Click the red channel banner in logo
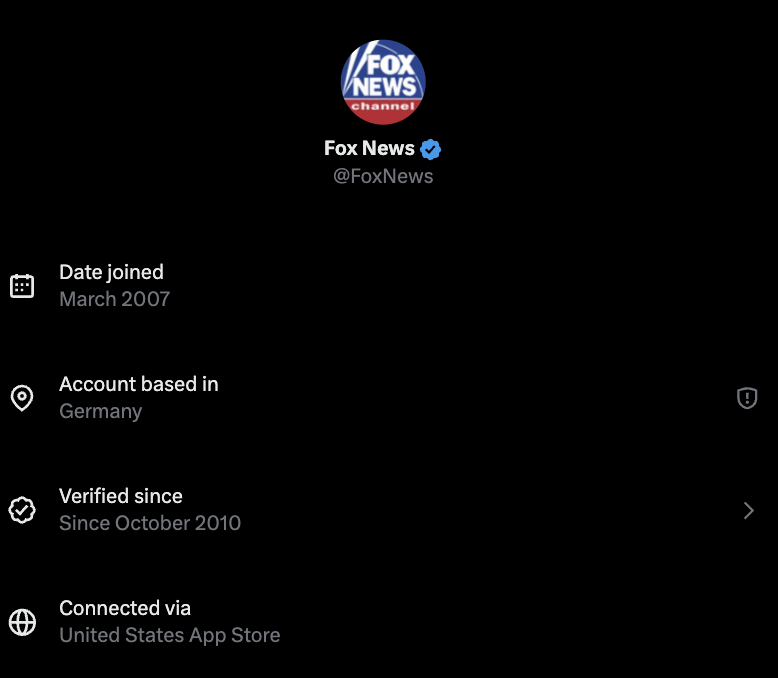This screenshot has width=778, height=678. click(x=383, y=110)
